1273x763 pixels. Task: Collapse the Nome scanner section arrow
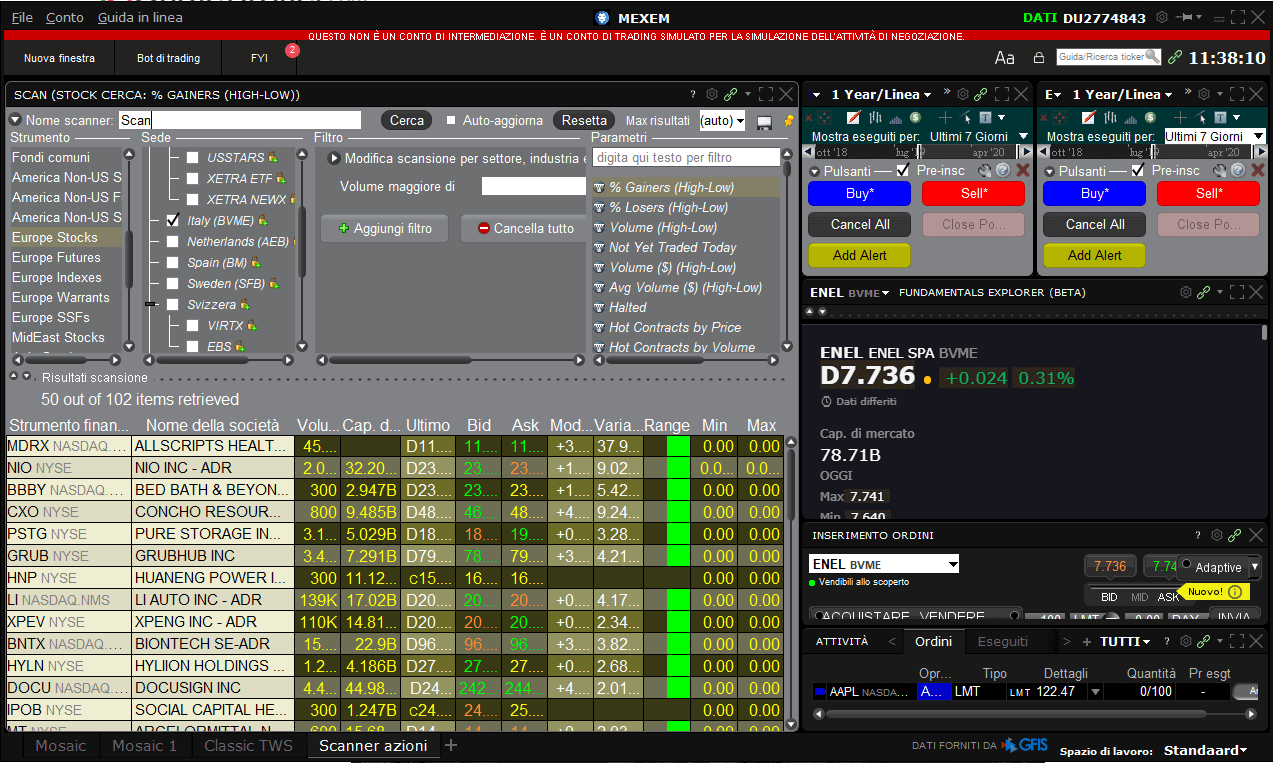click(x=15, y=120)
